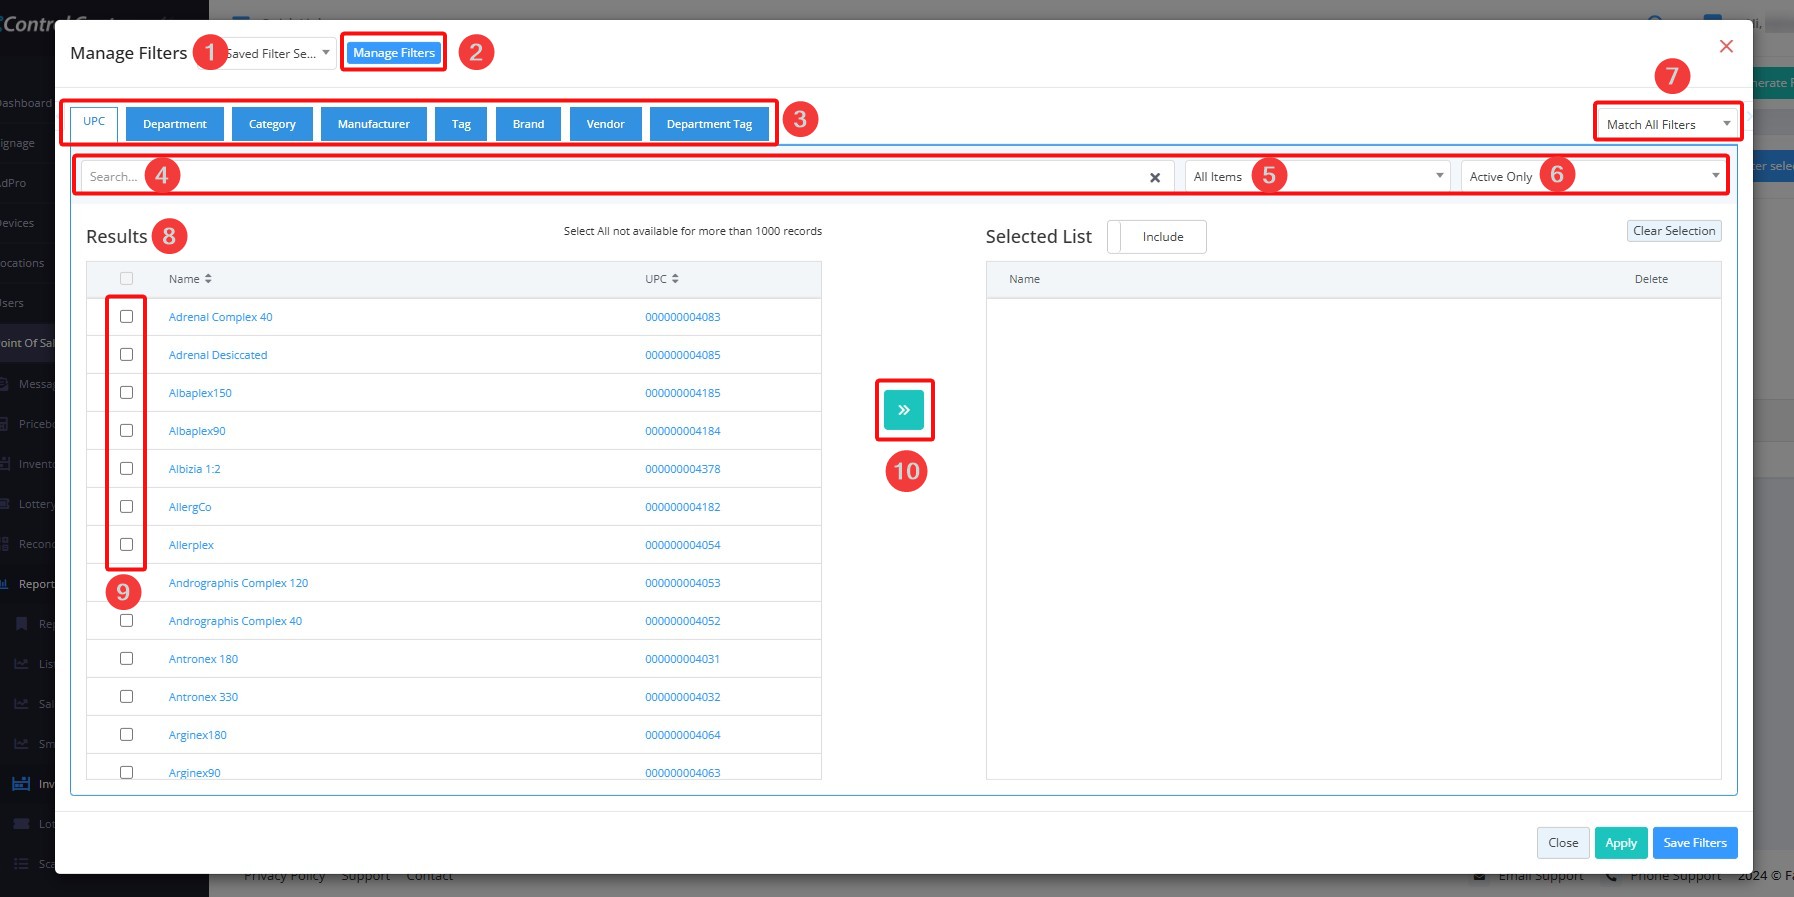Select the Brand filter tab
Screen dimensions: 1794x897
point(528,124)
